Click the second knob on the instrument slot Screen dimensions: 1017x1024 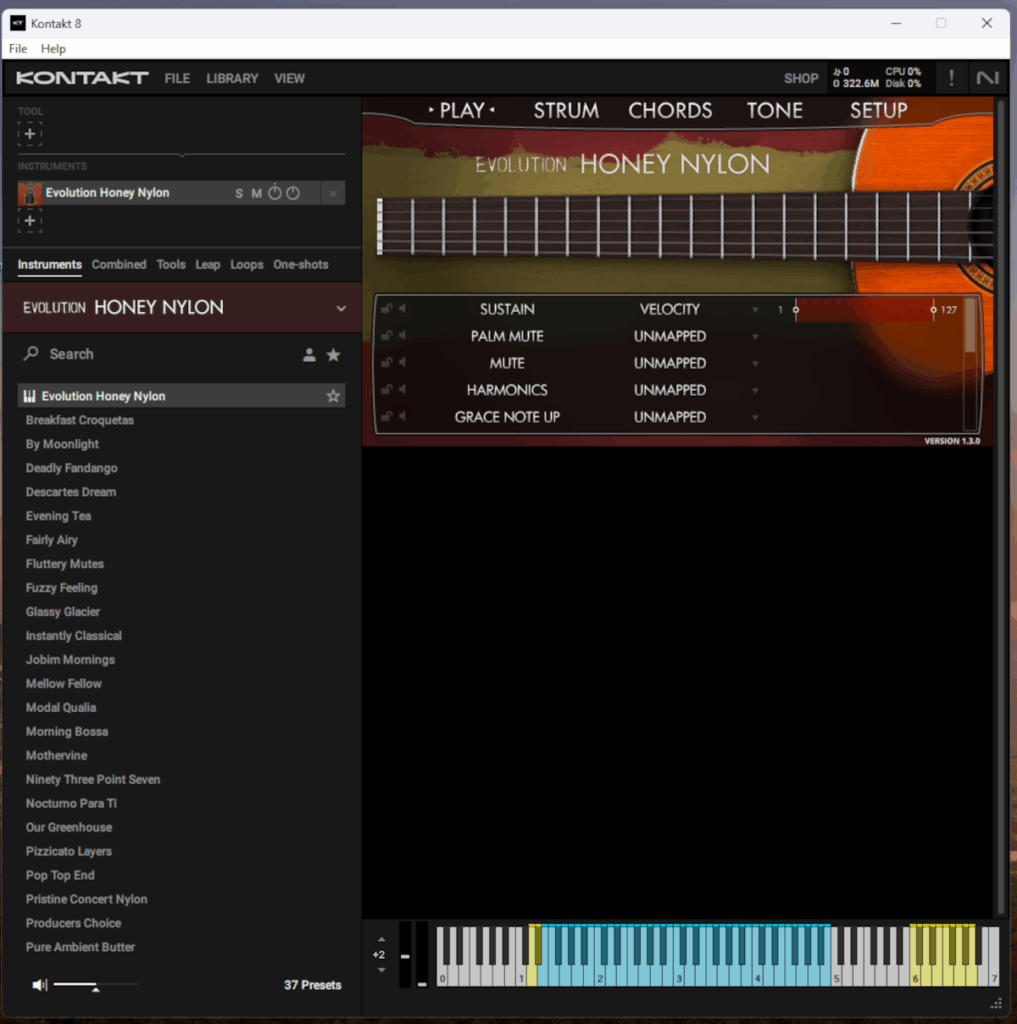click(293, 193)
